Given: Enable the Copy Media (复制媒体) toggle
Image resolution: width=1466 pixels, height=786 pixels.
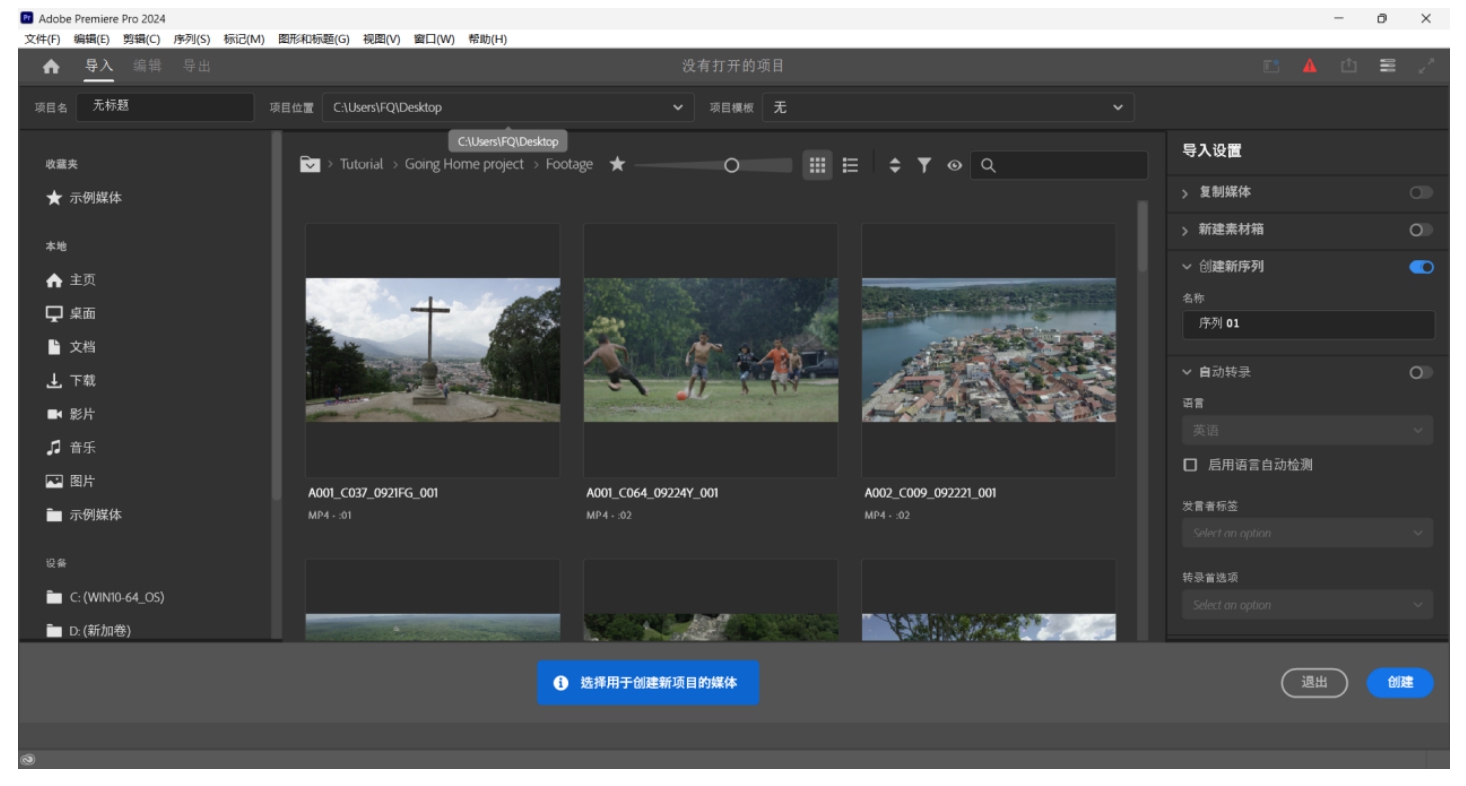Looking at the screenshot, I should pyautogui.click(x=1421, y=193).
